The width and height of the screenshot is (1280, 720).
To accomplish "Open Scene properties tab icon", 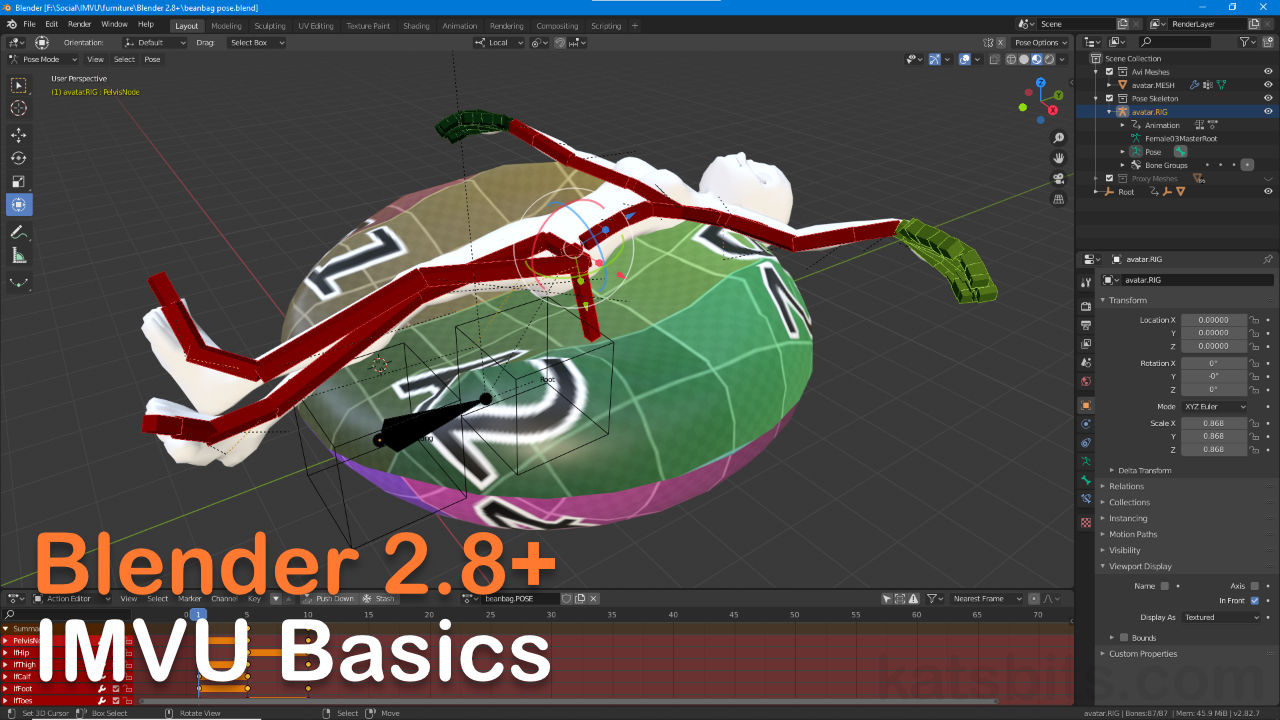I will tap(1086, 363).
